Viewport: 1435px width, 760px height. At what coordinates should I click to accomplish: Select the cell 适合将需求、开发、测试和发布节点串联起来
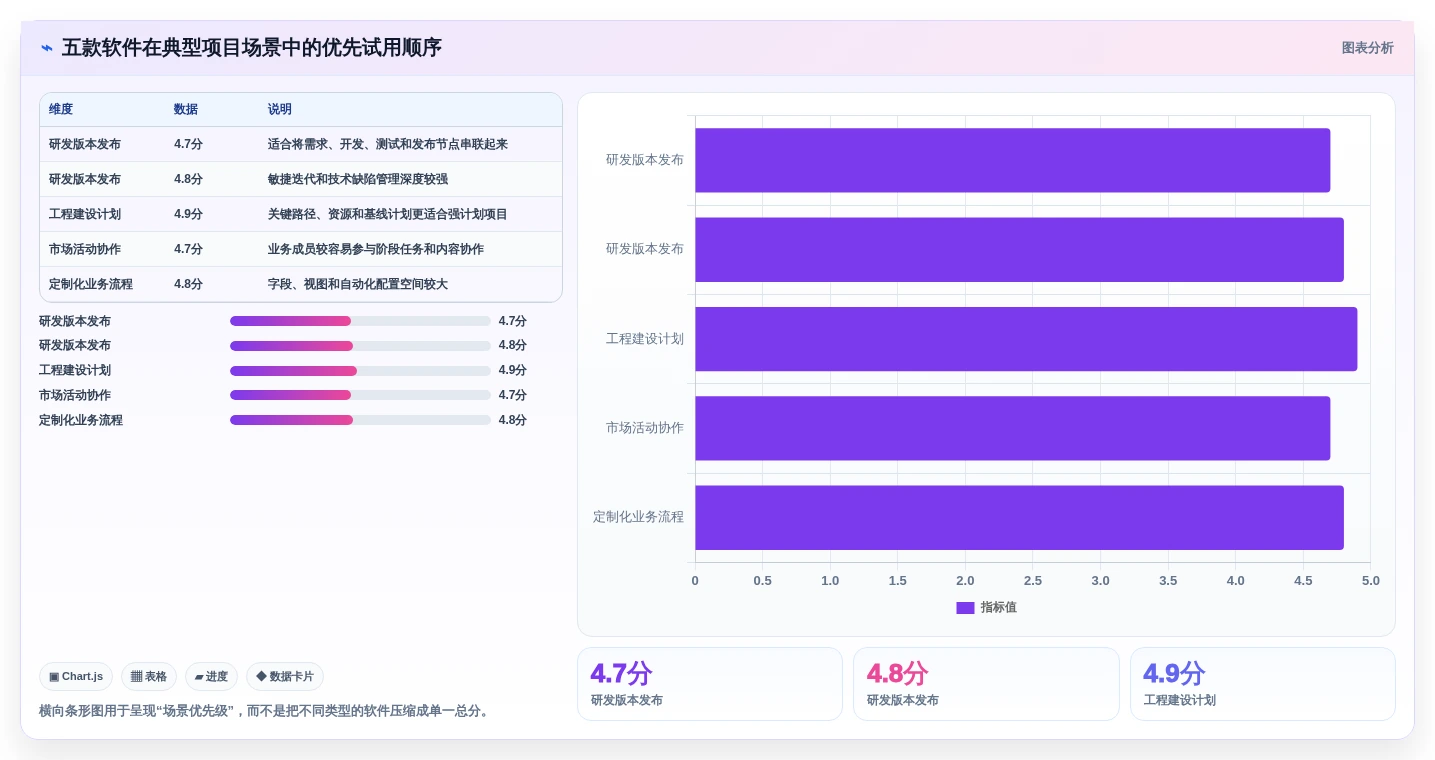tap(388, 144)
